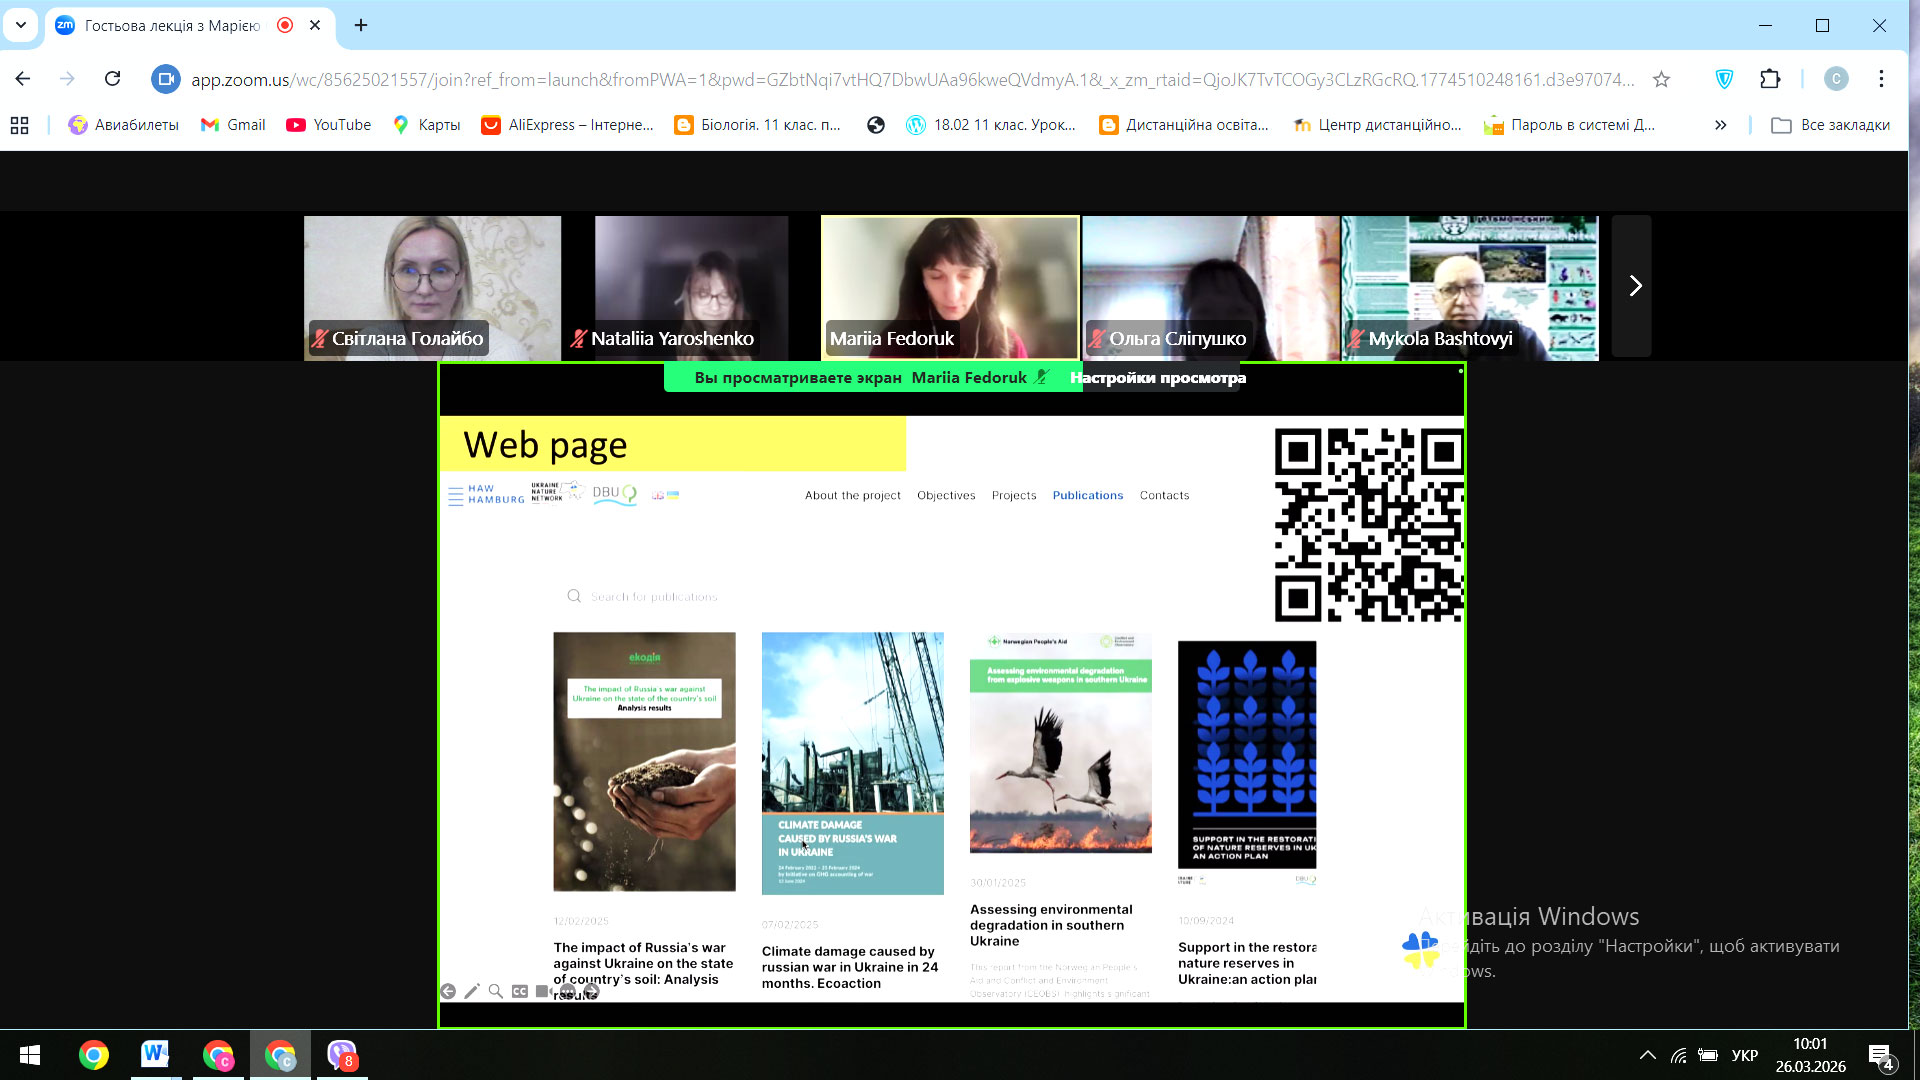Show next participants with right chevron

(1634, 286)
